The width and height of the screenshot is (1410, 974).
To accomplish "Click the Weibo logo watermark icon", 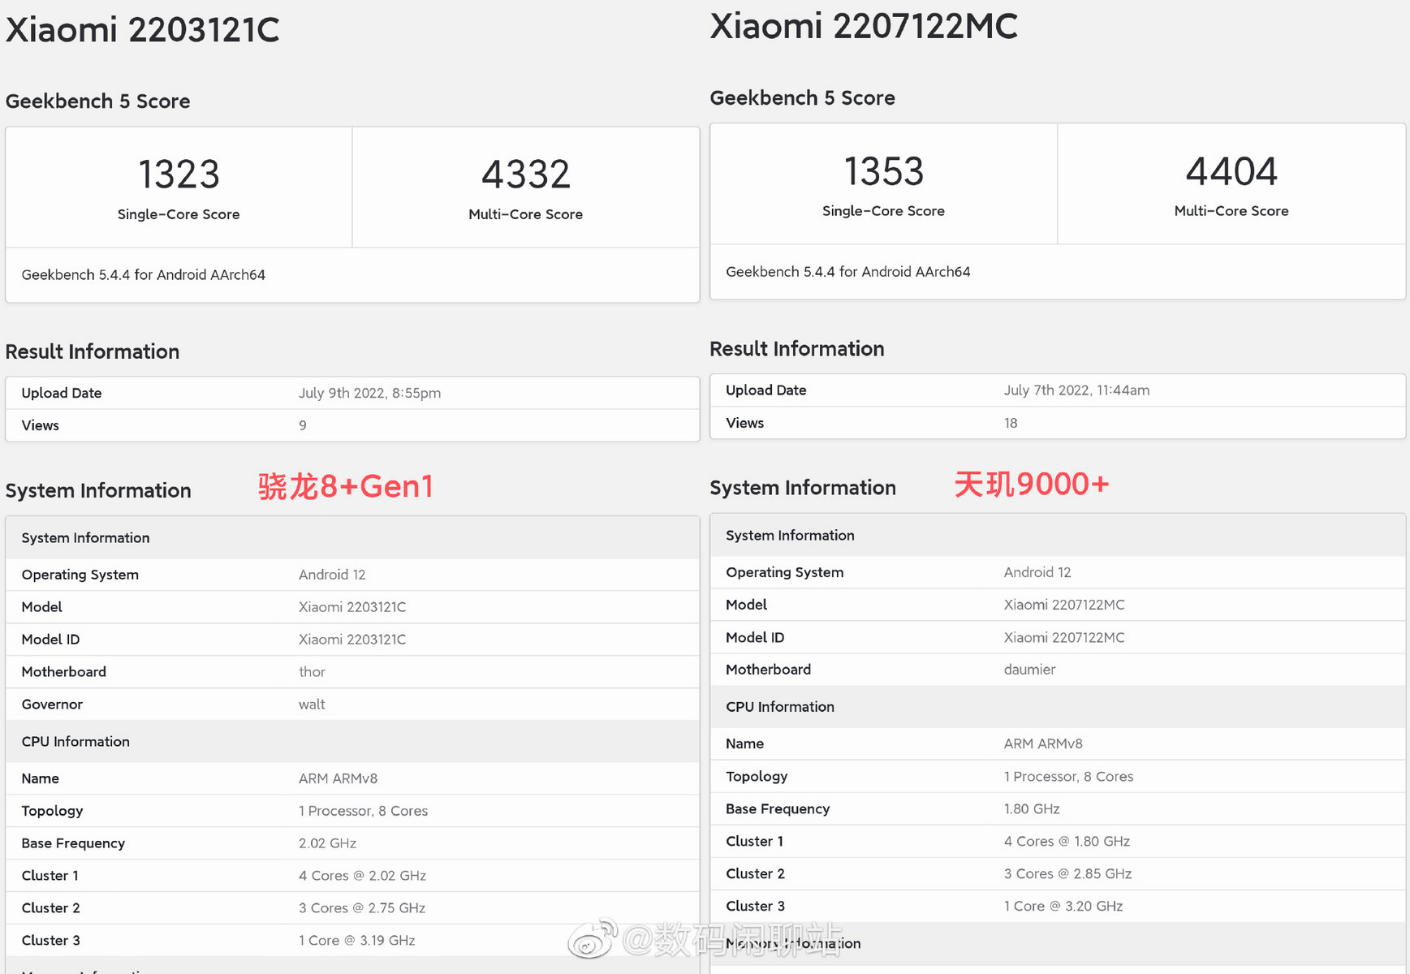I will click(592, 939).
